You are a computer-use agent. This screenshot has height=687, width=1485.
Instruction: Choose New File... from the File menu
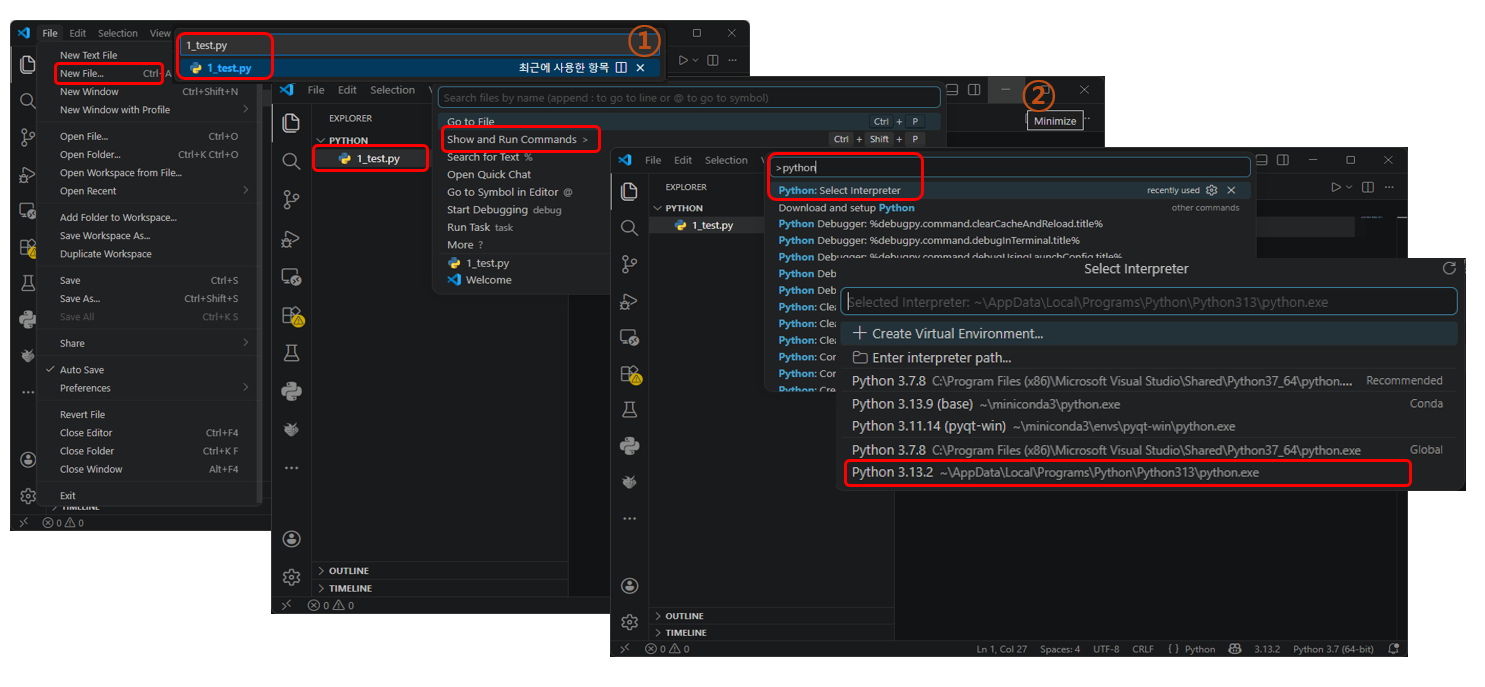click(82, 74)
